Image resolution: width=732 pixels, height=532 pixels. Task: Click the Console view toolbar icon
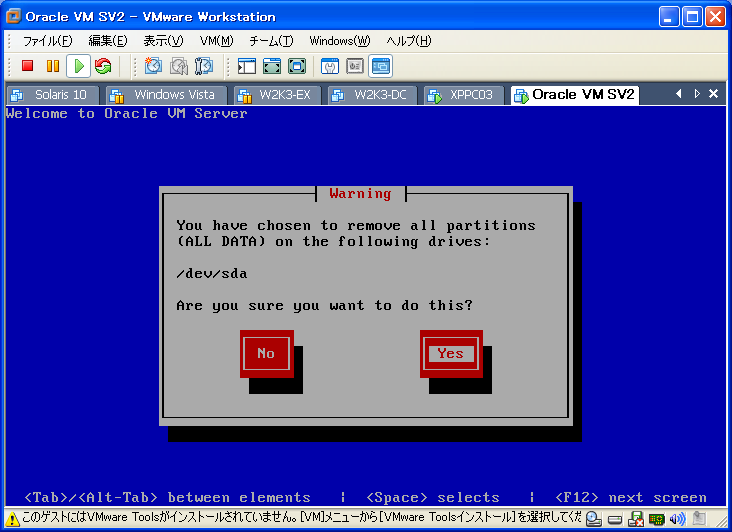[x=380, y=66]
